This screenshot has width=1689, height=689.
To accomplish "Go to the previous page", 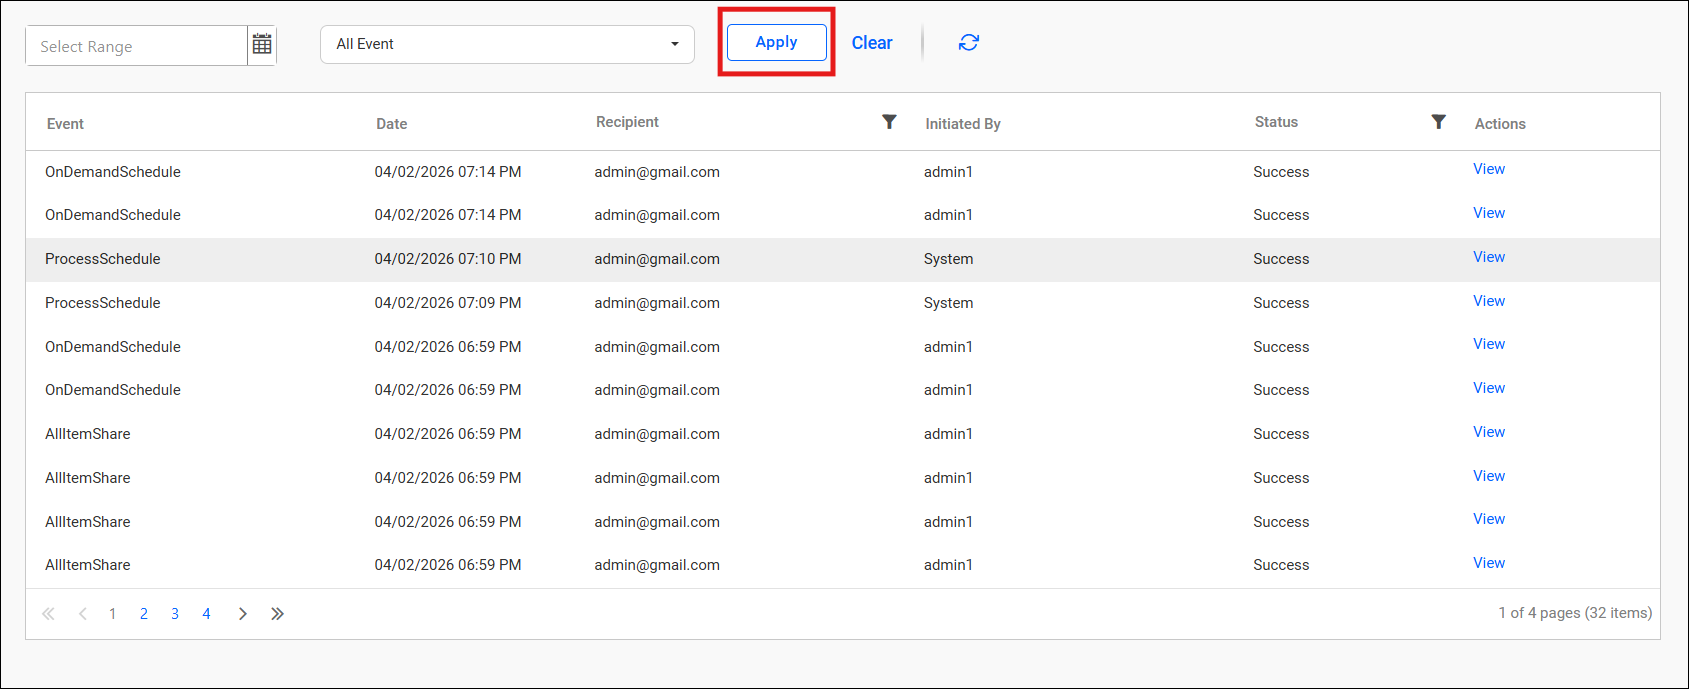I will point(83,614).
